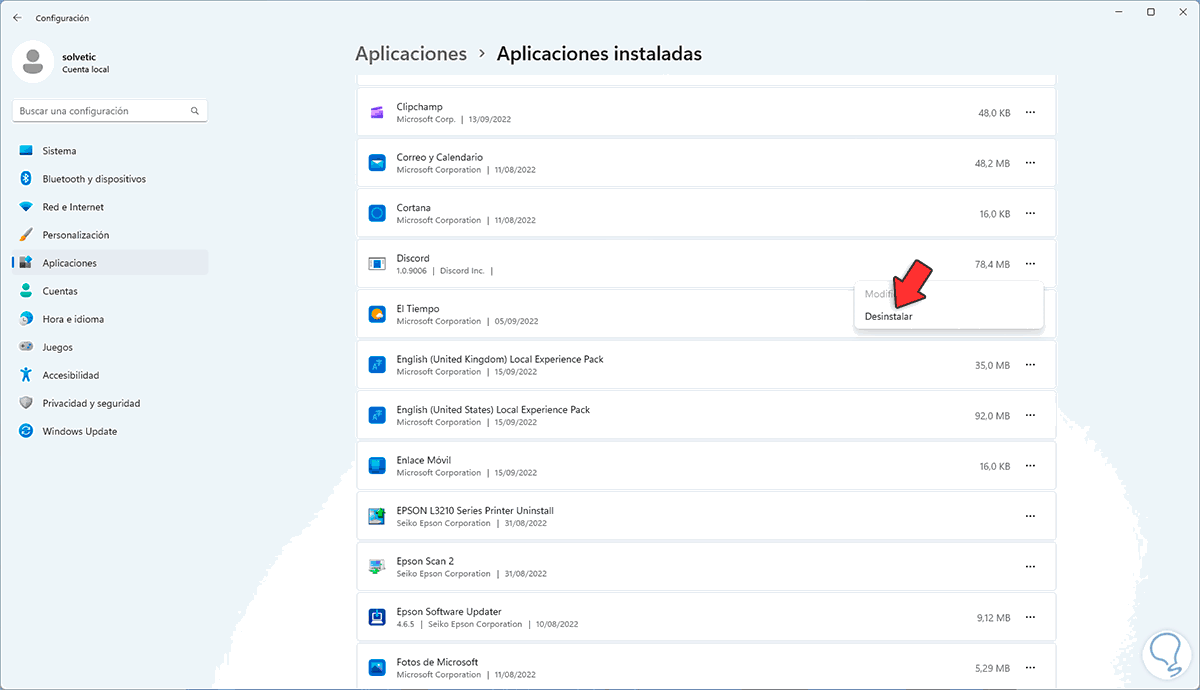Click the EPSON L3210 printer uninstall icon
The width and height of the screenshot is (1200, 690).
click(x=377, y=516)
